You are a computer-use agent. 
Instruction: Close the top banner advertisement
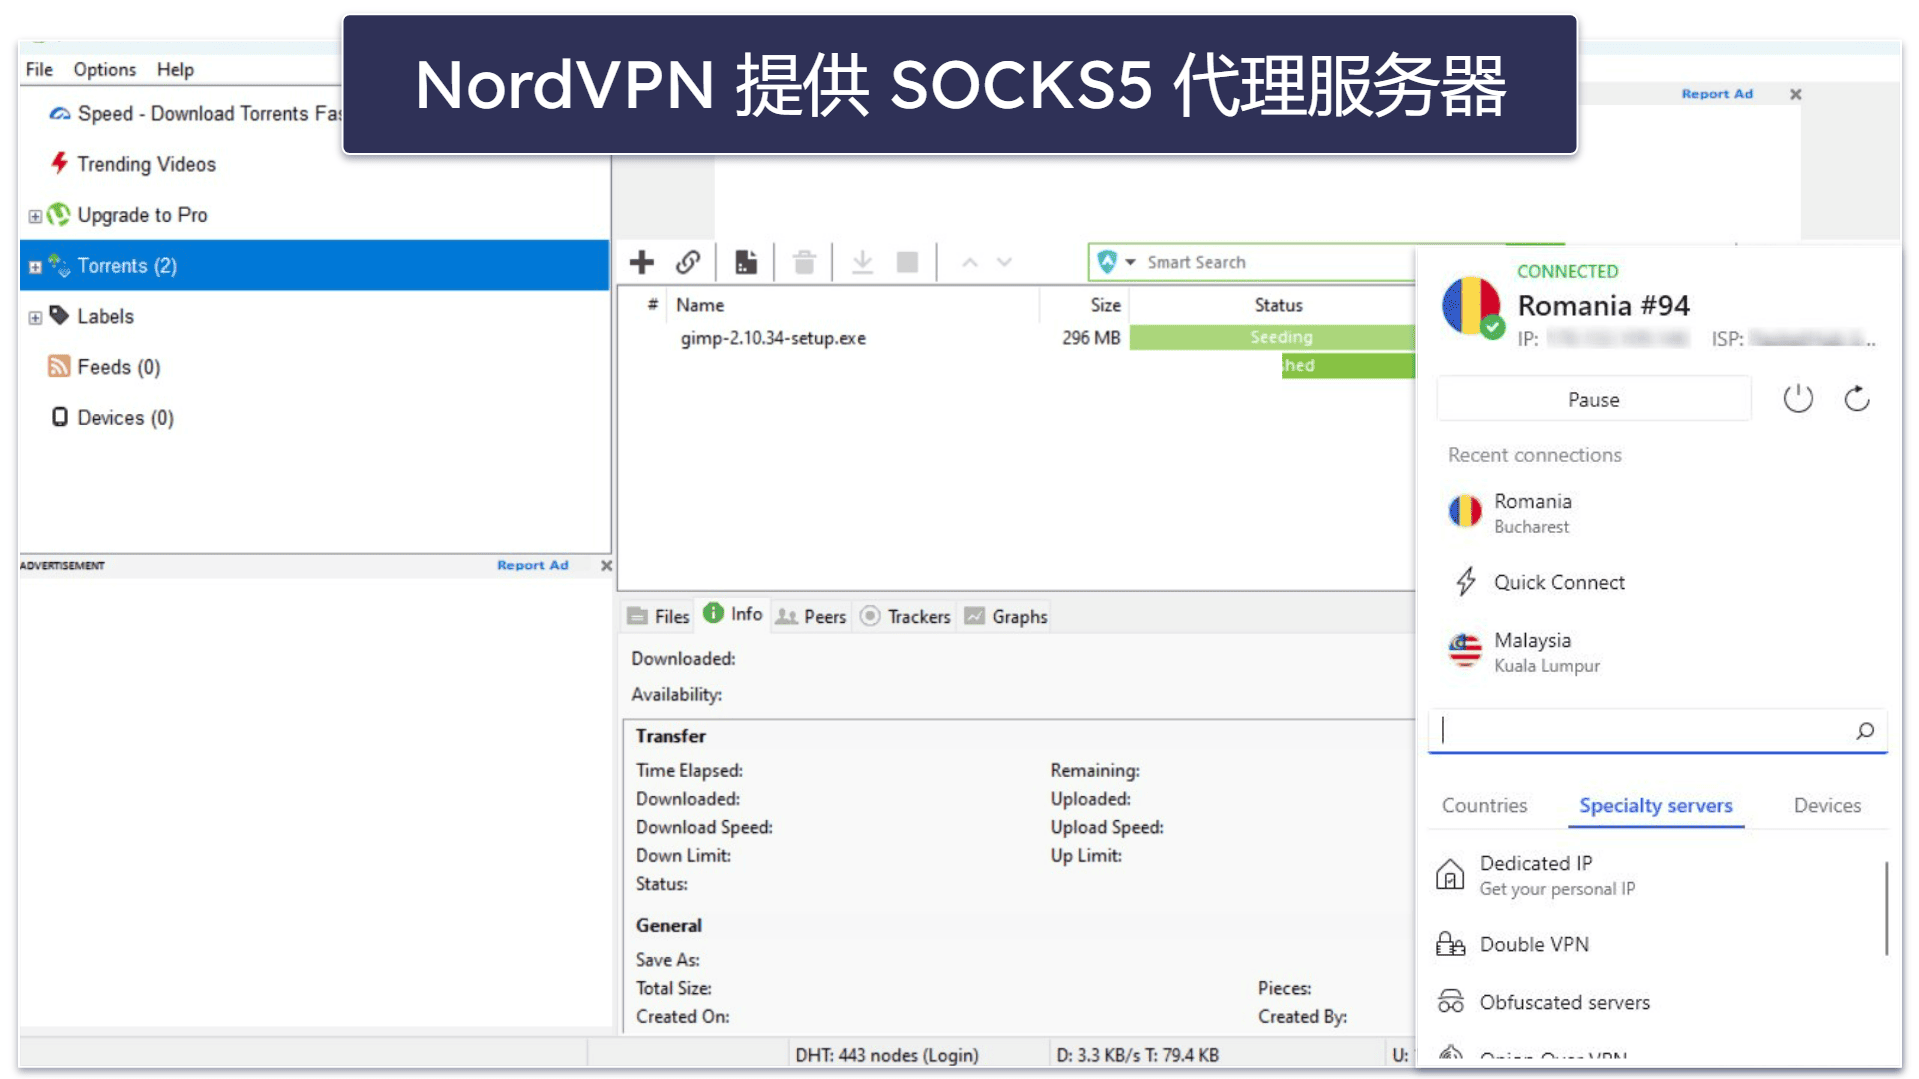coord(1795,94)
